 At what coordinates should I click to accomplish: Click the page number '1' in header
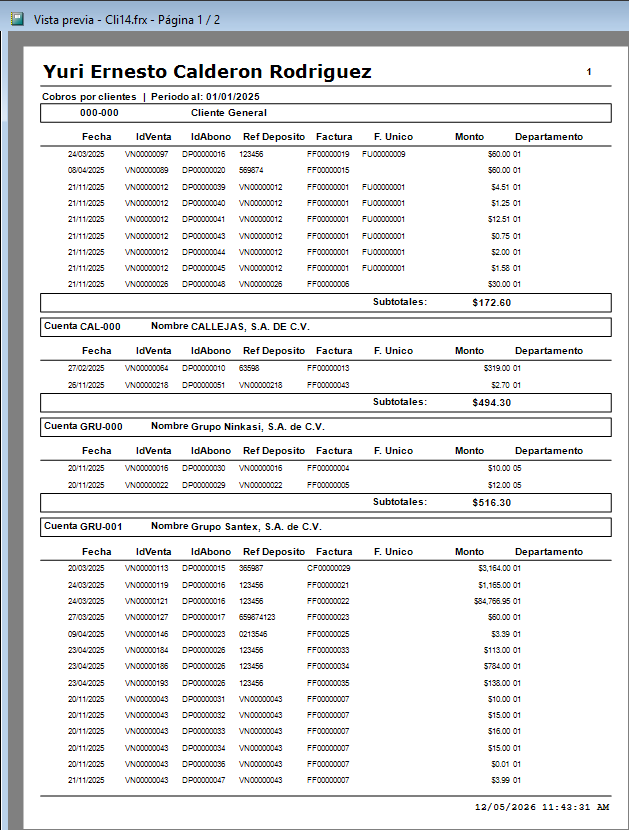589,72
